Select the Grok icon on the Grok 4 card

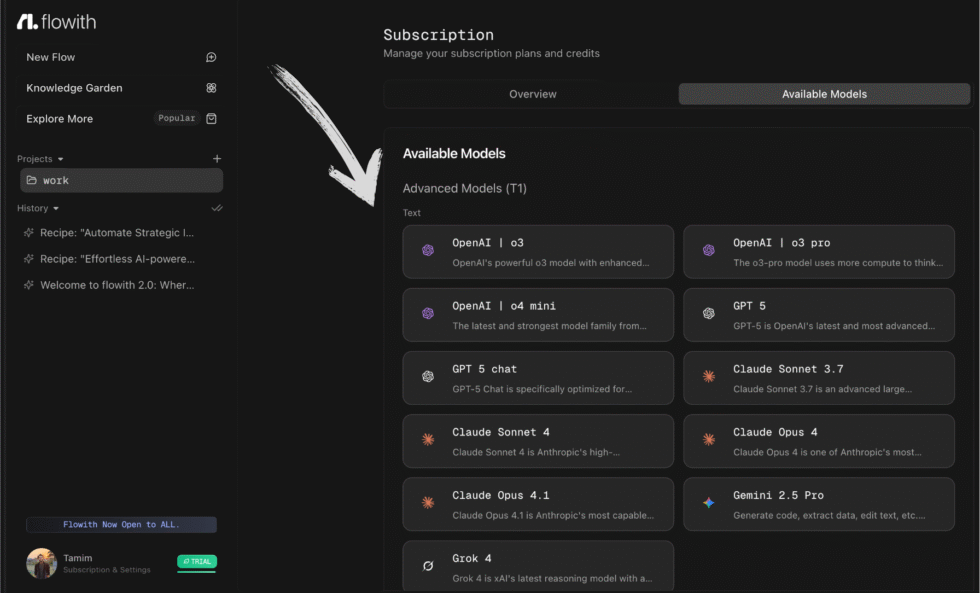coord(429,567)
